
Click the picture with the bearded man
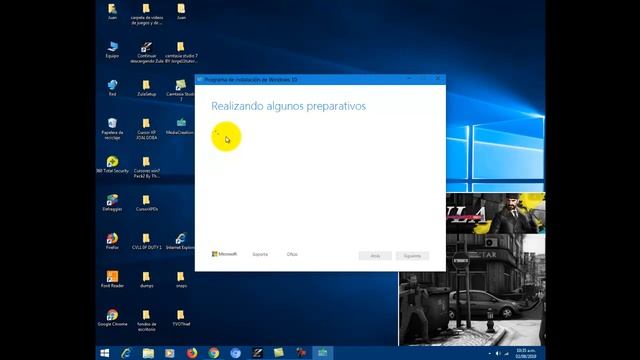click(x=496, y=213)
